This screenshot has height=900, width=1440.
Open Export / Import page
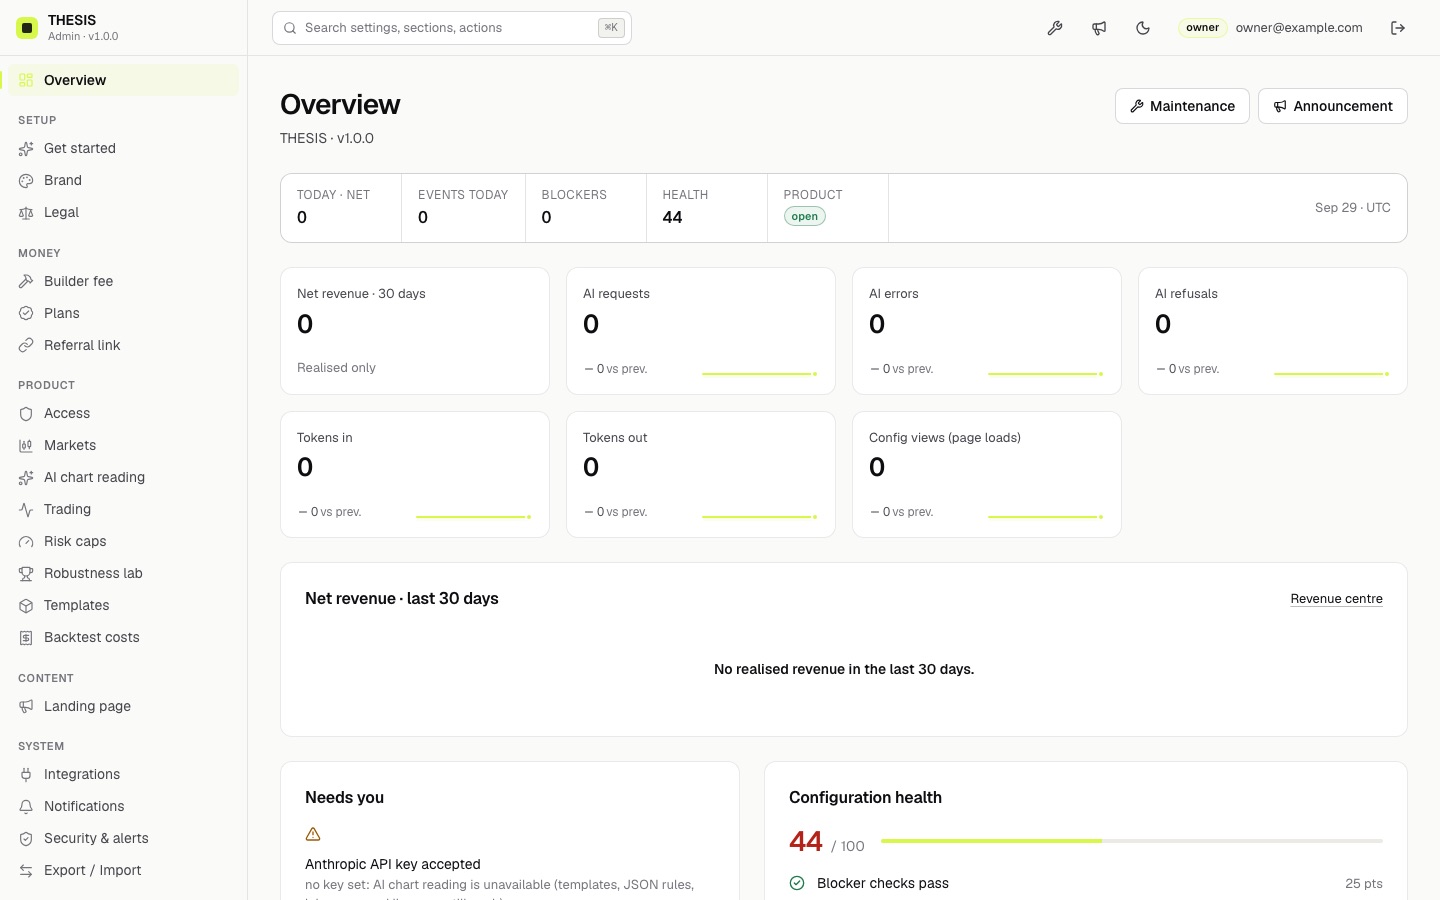click(124, 870)
